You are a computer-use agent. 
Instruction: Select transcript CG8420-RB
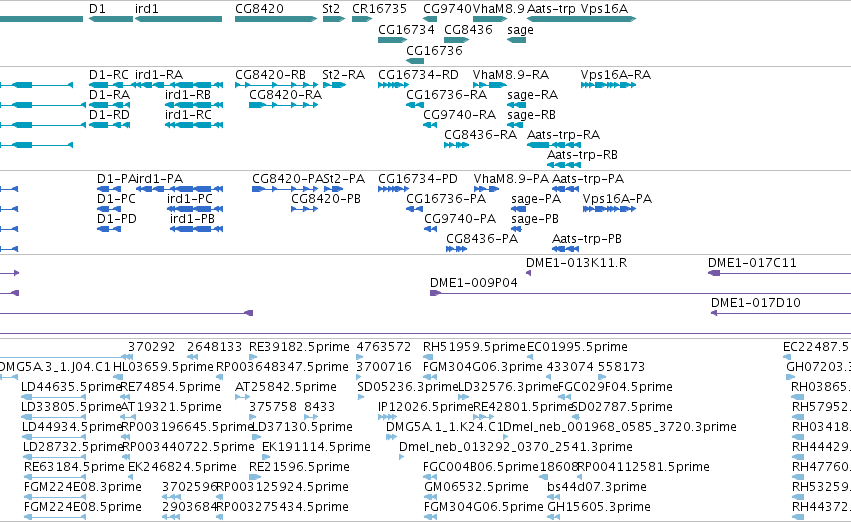pos(270,74)
